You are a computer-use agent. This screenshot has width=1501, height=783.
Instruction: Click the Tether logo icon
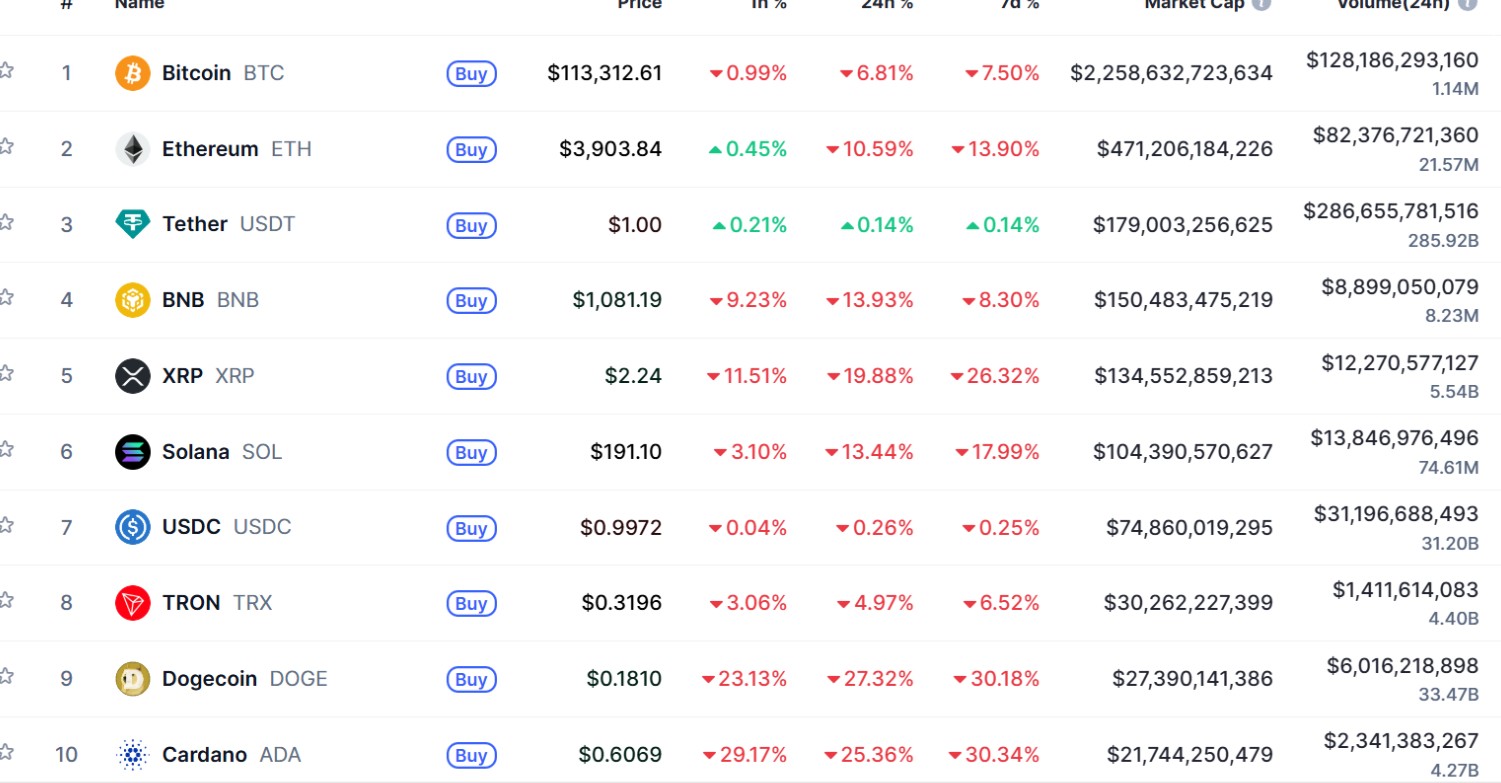[x=133, y=224]
